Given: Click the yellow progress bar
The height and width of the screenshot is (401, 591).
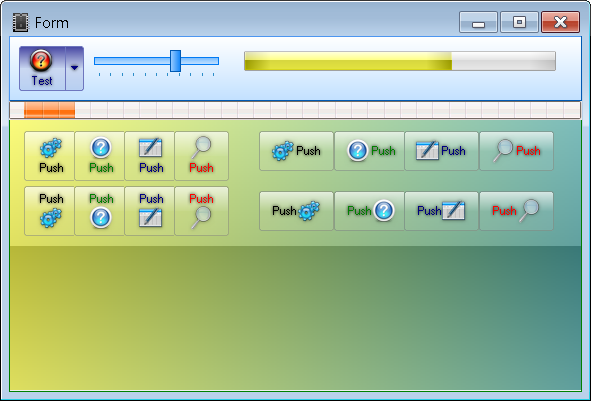Looking at the screenshot, I should click(x=400, y=61).
